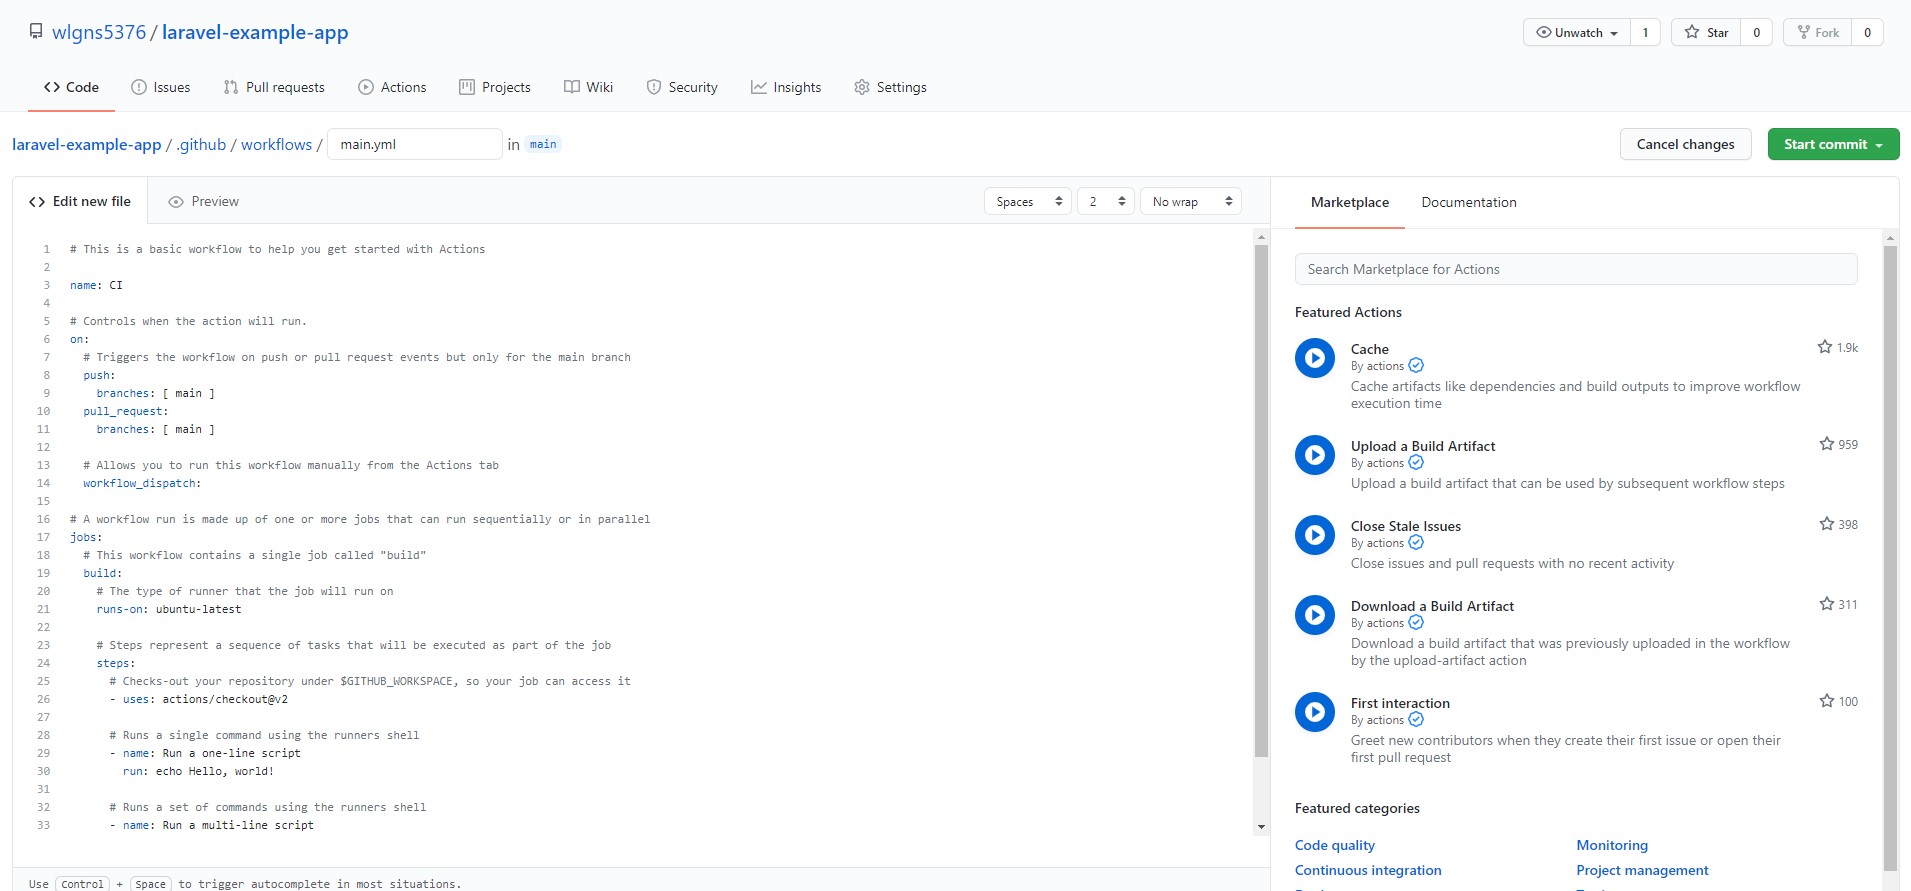The height and width of the screenshot is (891, 1911).
Task: Switch to the Preview tab
Action: coord(204,201)
